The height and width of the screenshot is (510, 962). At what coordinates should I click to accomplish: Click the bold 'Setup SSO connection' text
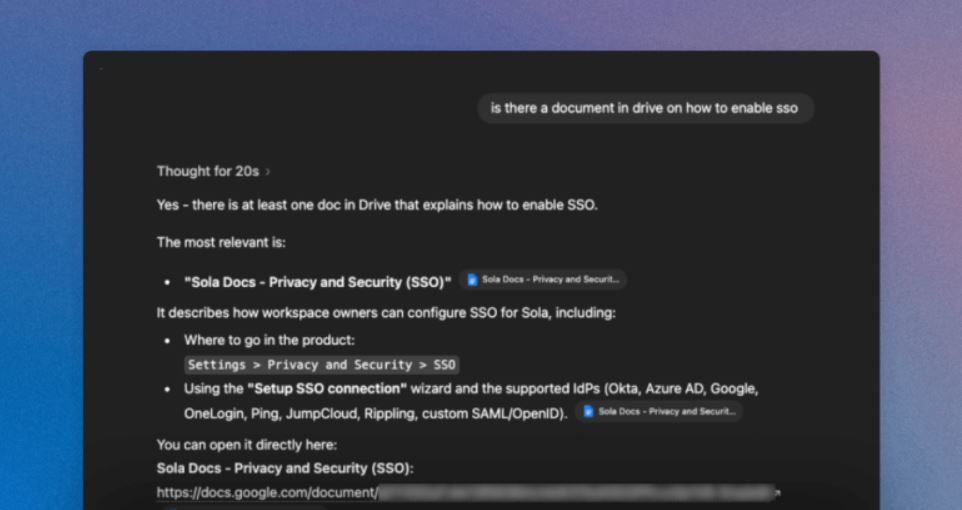pos(327,389)
